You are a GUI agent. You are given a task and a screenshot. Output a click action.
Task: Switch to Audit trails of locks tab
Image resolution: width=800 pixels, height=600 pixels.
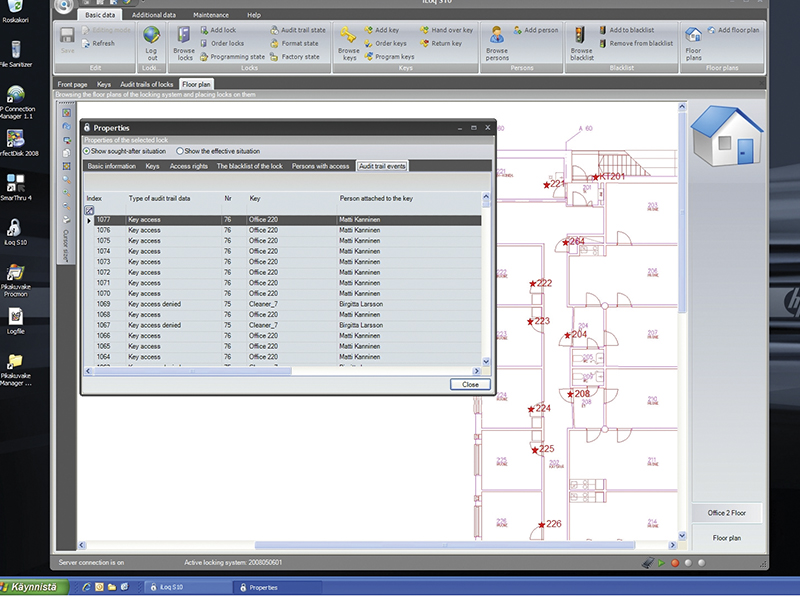[x=146, y=84]
